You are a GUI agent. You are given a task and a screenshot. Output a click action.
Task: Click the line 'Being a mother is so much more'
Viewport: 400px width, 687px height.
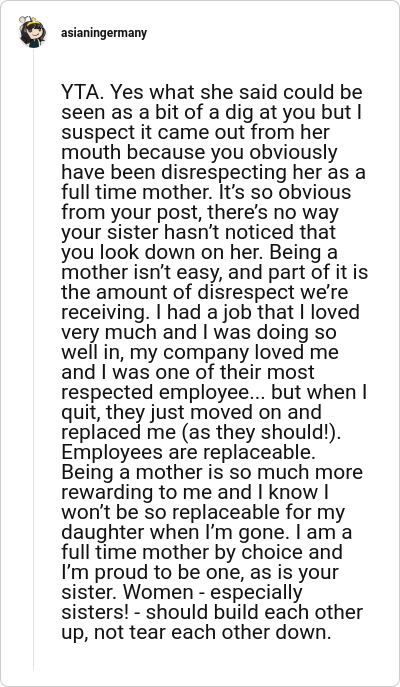(x=212, y=473)
